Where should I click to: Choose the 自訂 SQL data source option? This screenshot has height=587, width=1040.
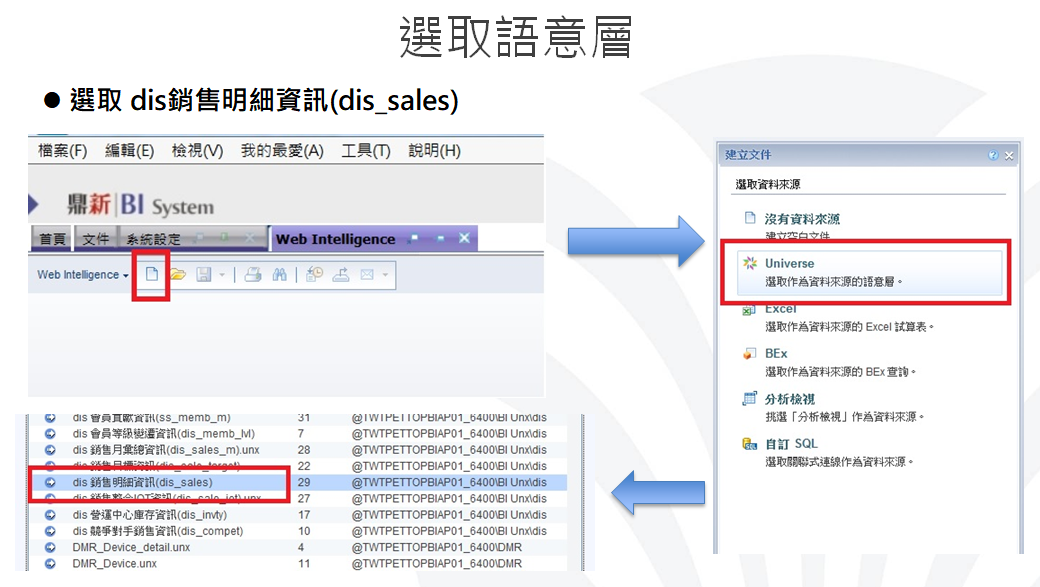click(791, 443)
